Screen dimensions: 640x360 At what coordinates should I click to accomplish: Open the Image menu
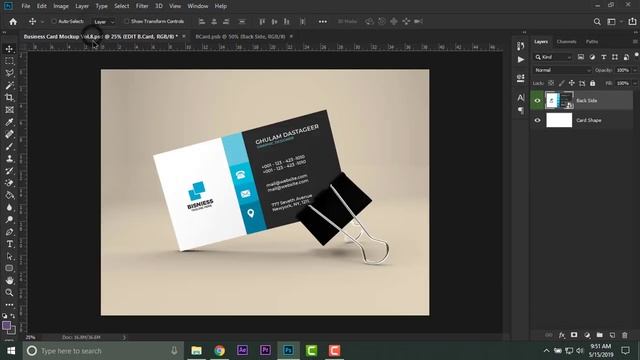[x=61, y=6]
